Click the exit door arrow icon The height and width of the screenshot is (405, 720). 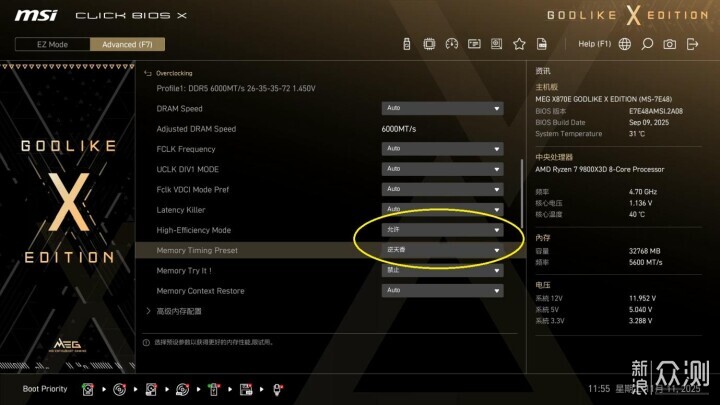[692, 44]
